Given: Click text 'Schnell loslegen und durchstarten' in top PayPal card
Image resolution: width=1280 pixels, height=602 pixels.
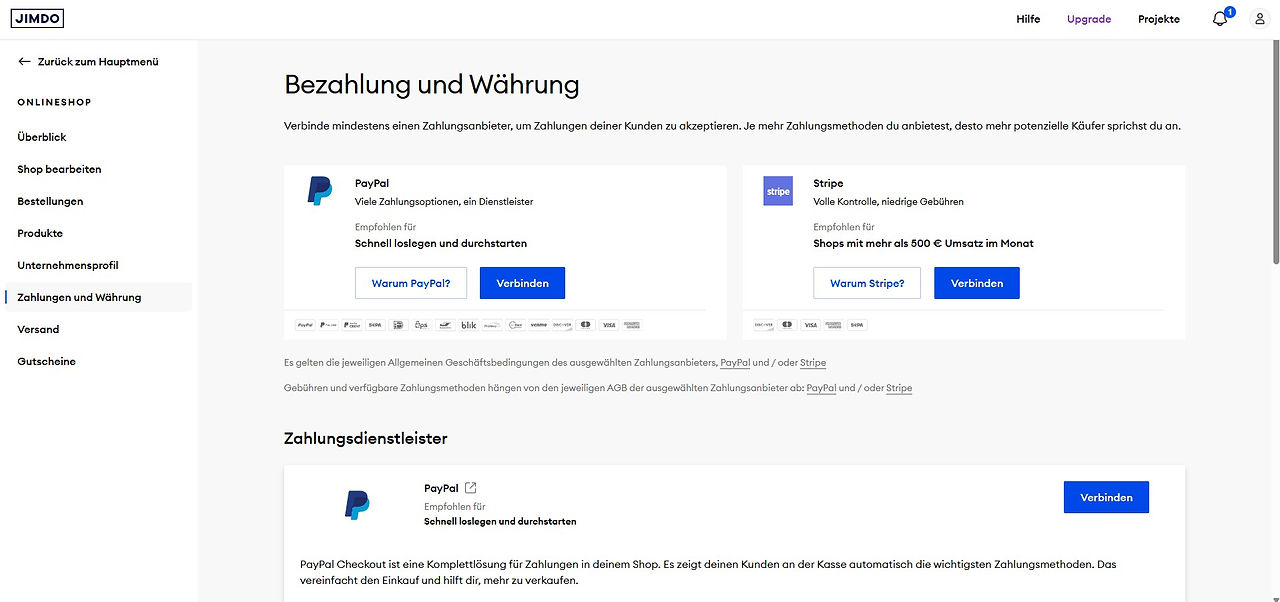Looking at the screenshot, I should (441, 243).
